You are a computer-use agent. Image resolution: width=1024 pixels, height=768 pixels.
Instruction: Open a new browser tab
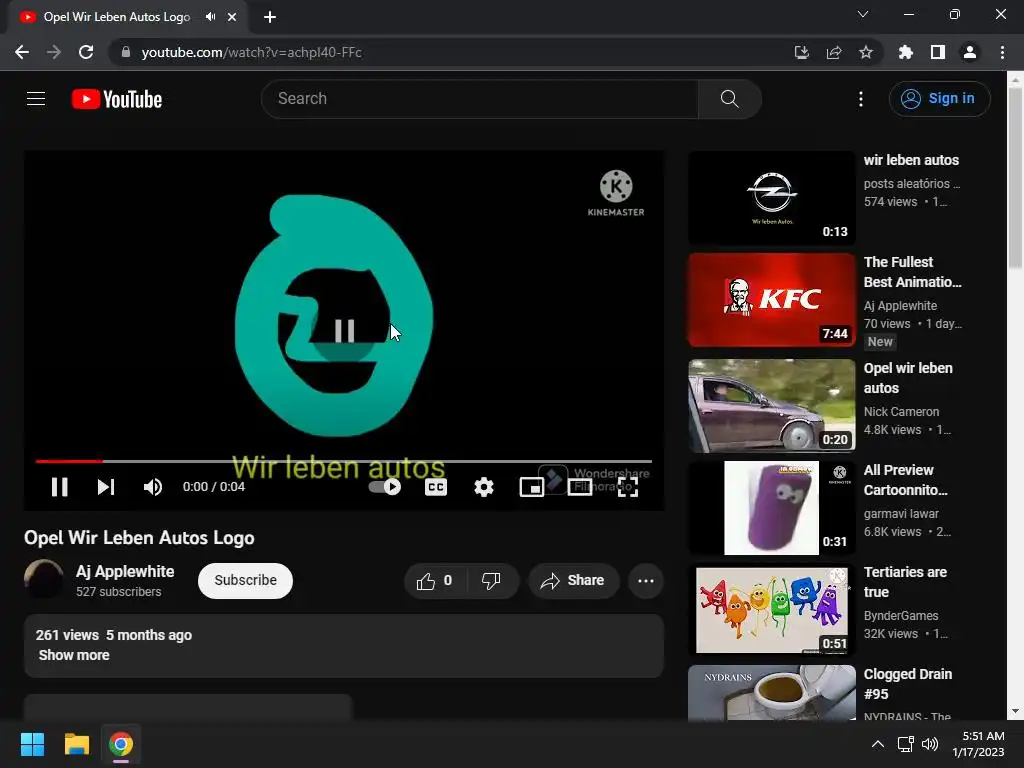click(x=270, y=17)
